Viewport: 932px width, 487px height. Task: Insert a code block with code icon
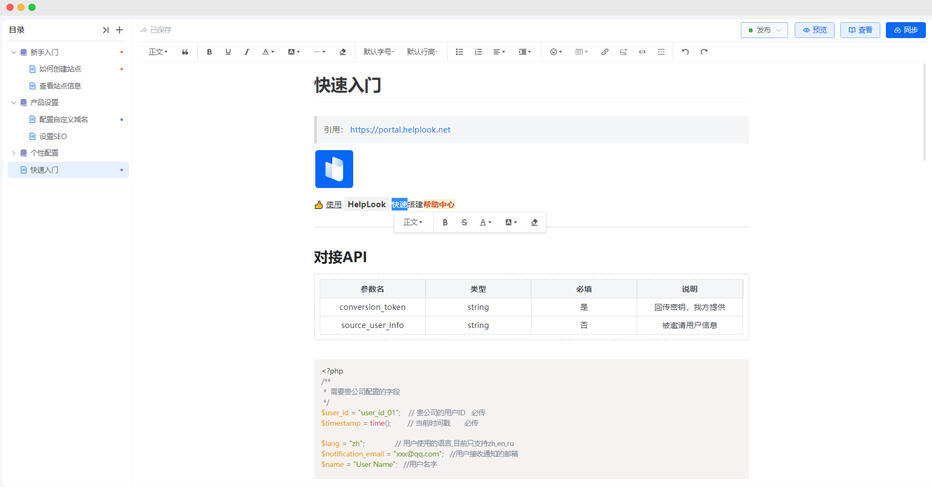coord(642,52)
